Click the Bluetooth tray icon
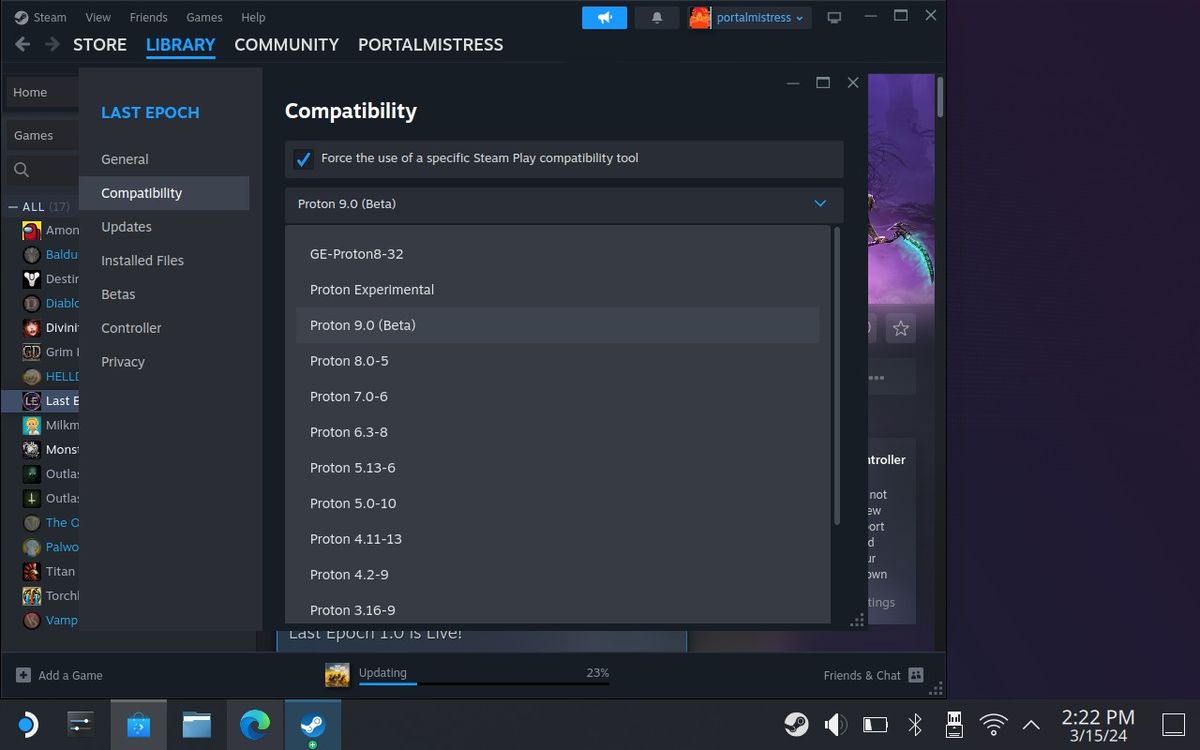The image size is (1200, 750). 914,724
